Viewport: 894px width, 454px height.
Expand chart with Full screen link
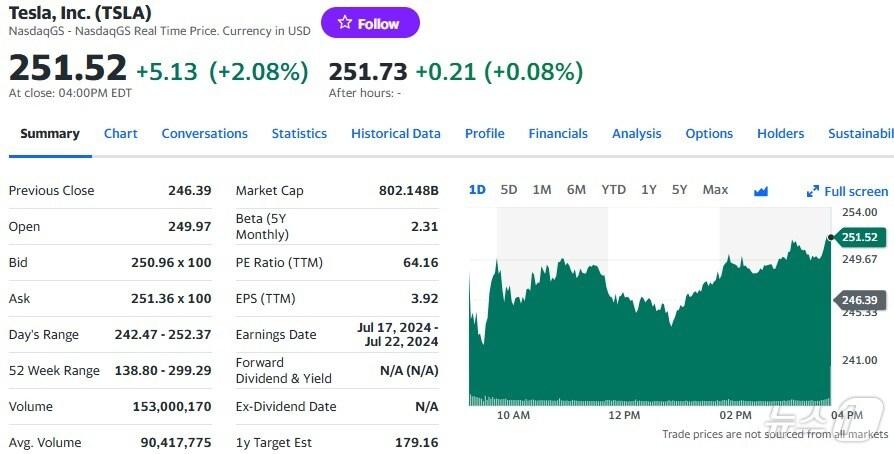click(847, 191)
